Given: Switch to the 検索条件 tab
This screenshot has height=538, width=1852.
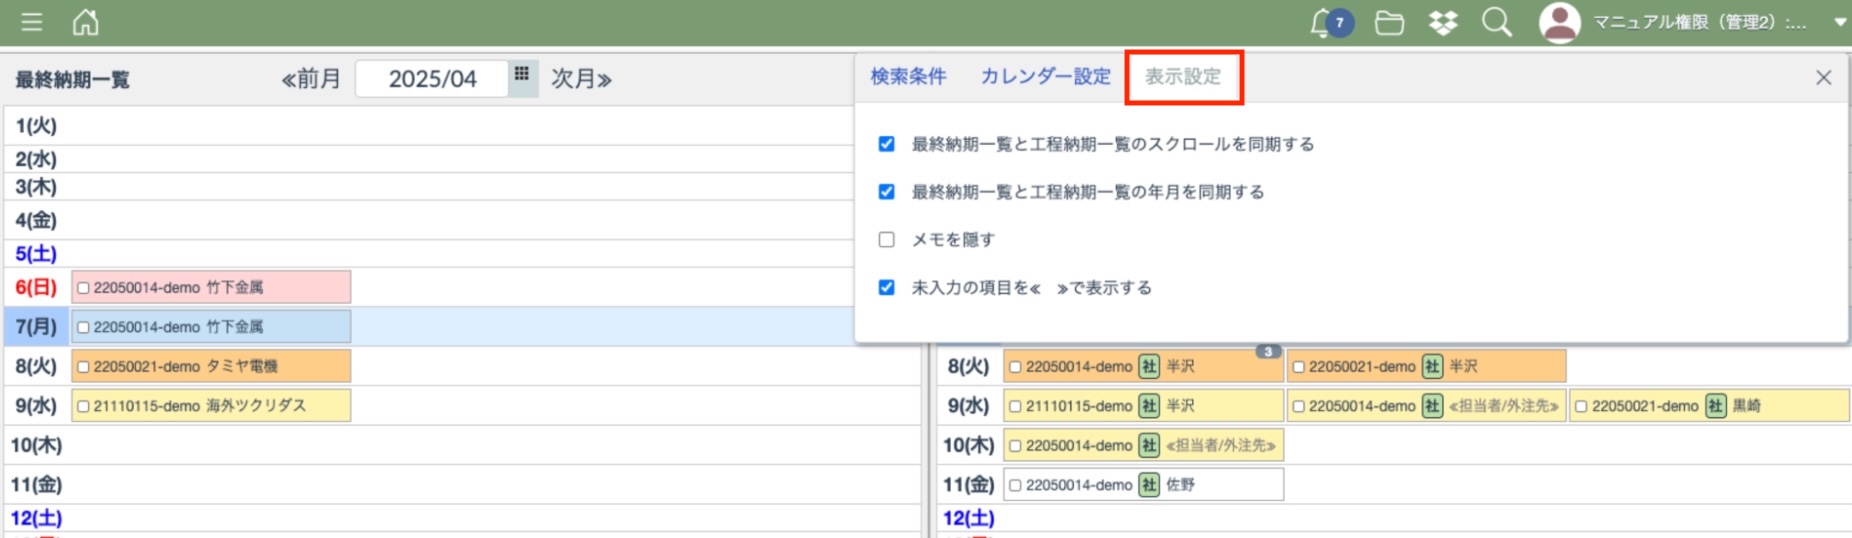Looking at the screenshot, I should tap(908, 77).
